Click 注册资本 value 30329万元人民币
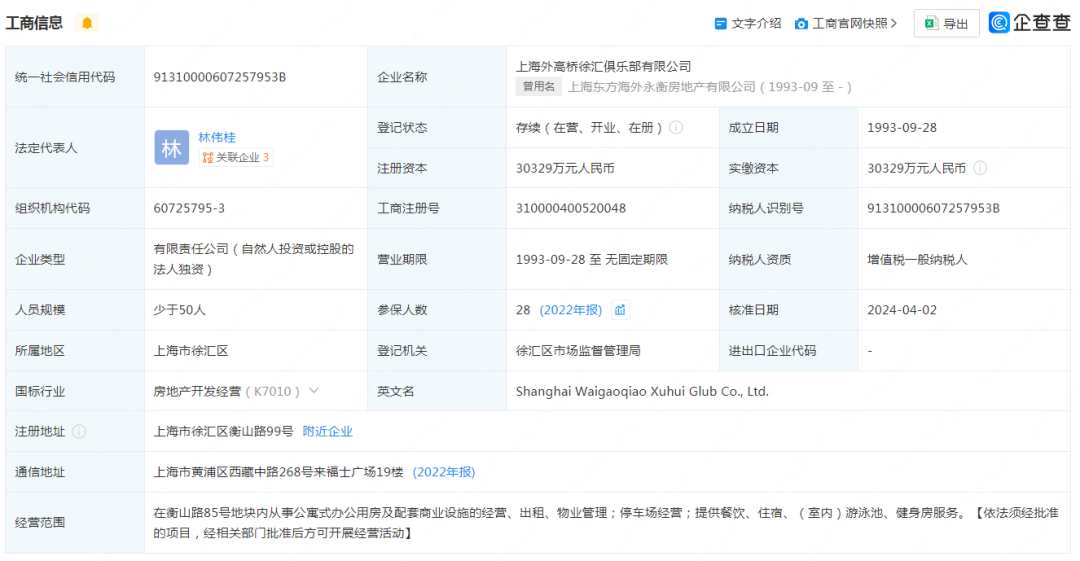 (x=565, y=168)
